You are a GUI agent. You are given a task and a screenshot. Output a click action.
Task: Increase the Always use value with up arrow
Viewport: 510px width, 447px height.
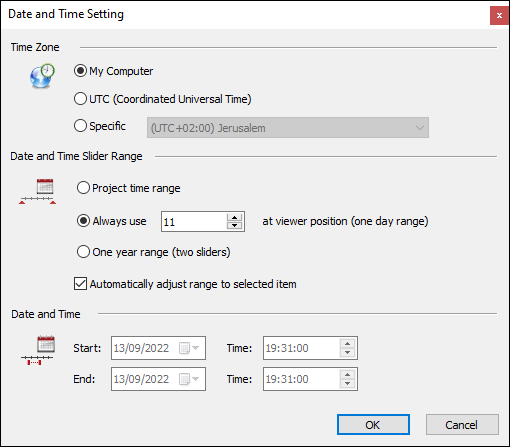234,218
